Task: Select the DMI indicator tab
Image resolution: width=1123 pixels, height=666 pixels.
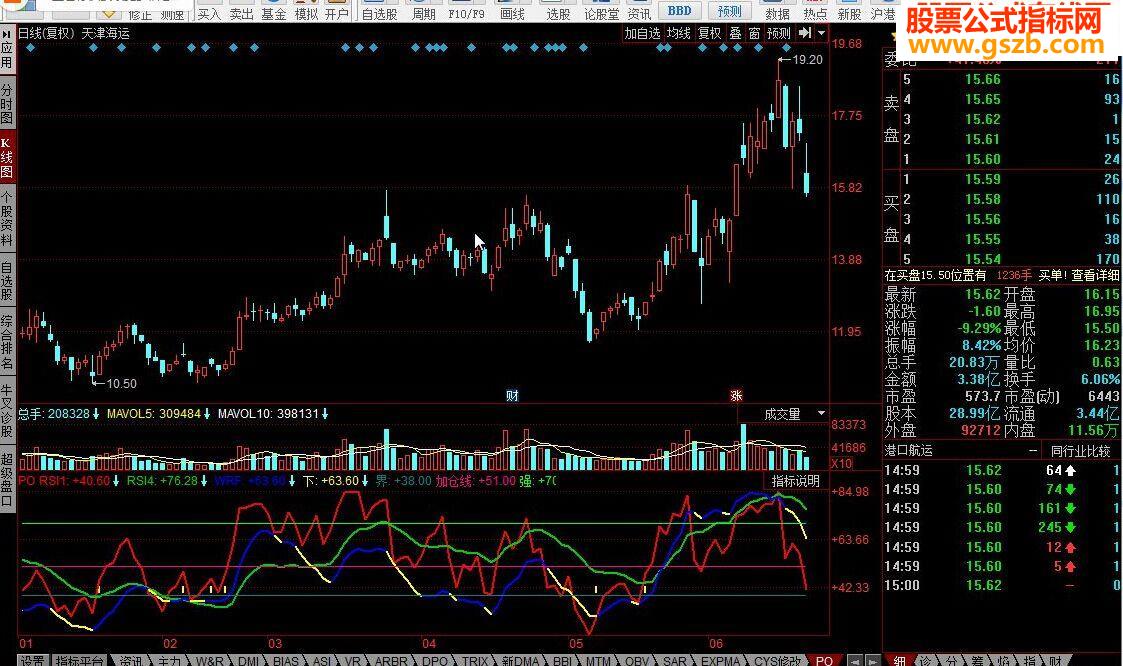Action: coord(248,660)
